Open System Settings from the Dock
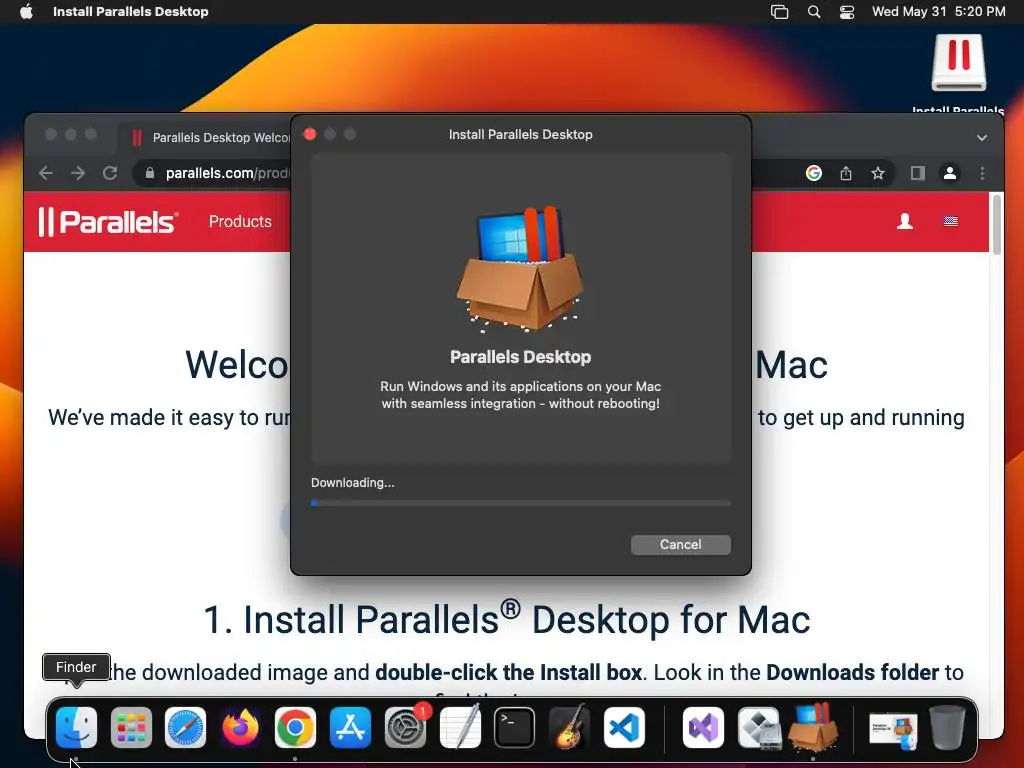This screenshot has height=768, width=1024. (405, 728)
